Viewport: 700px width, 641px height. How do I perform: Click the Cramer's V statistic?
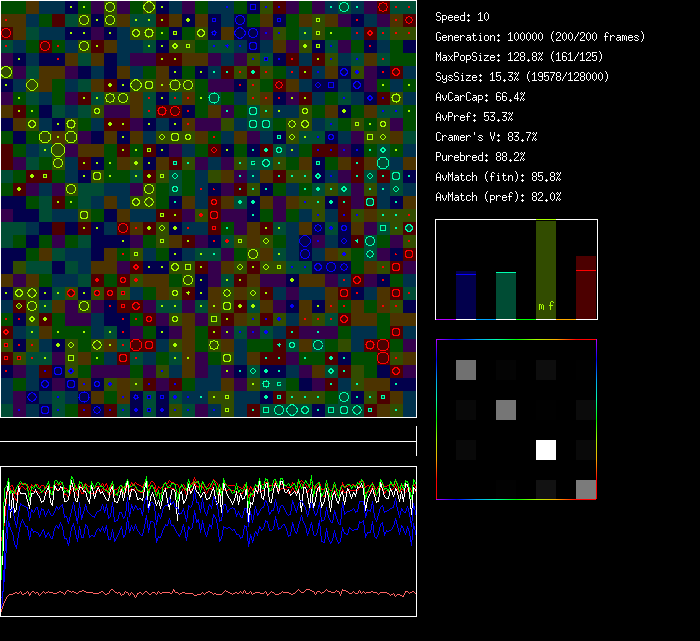click(486, 137)
